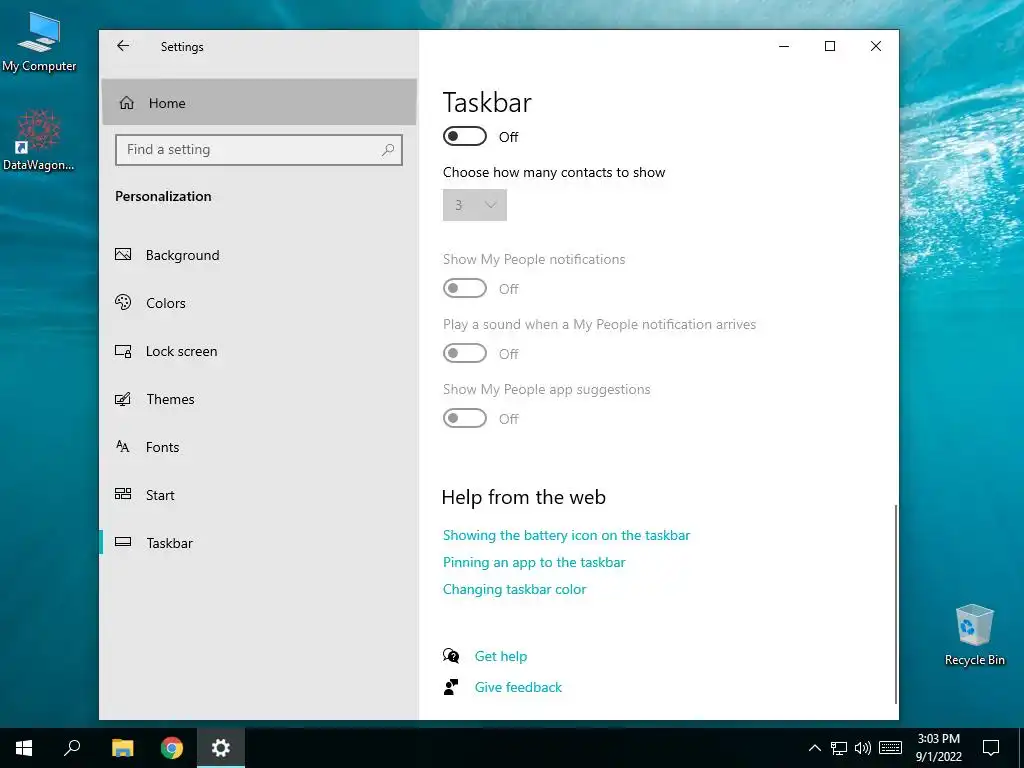Click the Themes brush icon in sidebar
Viewport: 1024px width, 768px height.
[123, 399]
